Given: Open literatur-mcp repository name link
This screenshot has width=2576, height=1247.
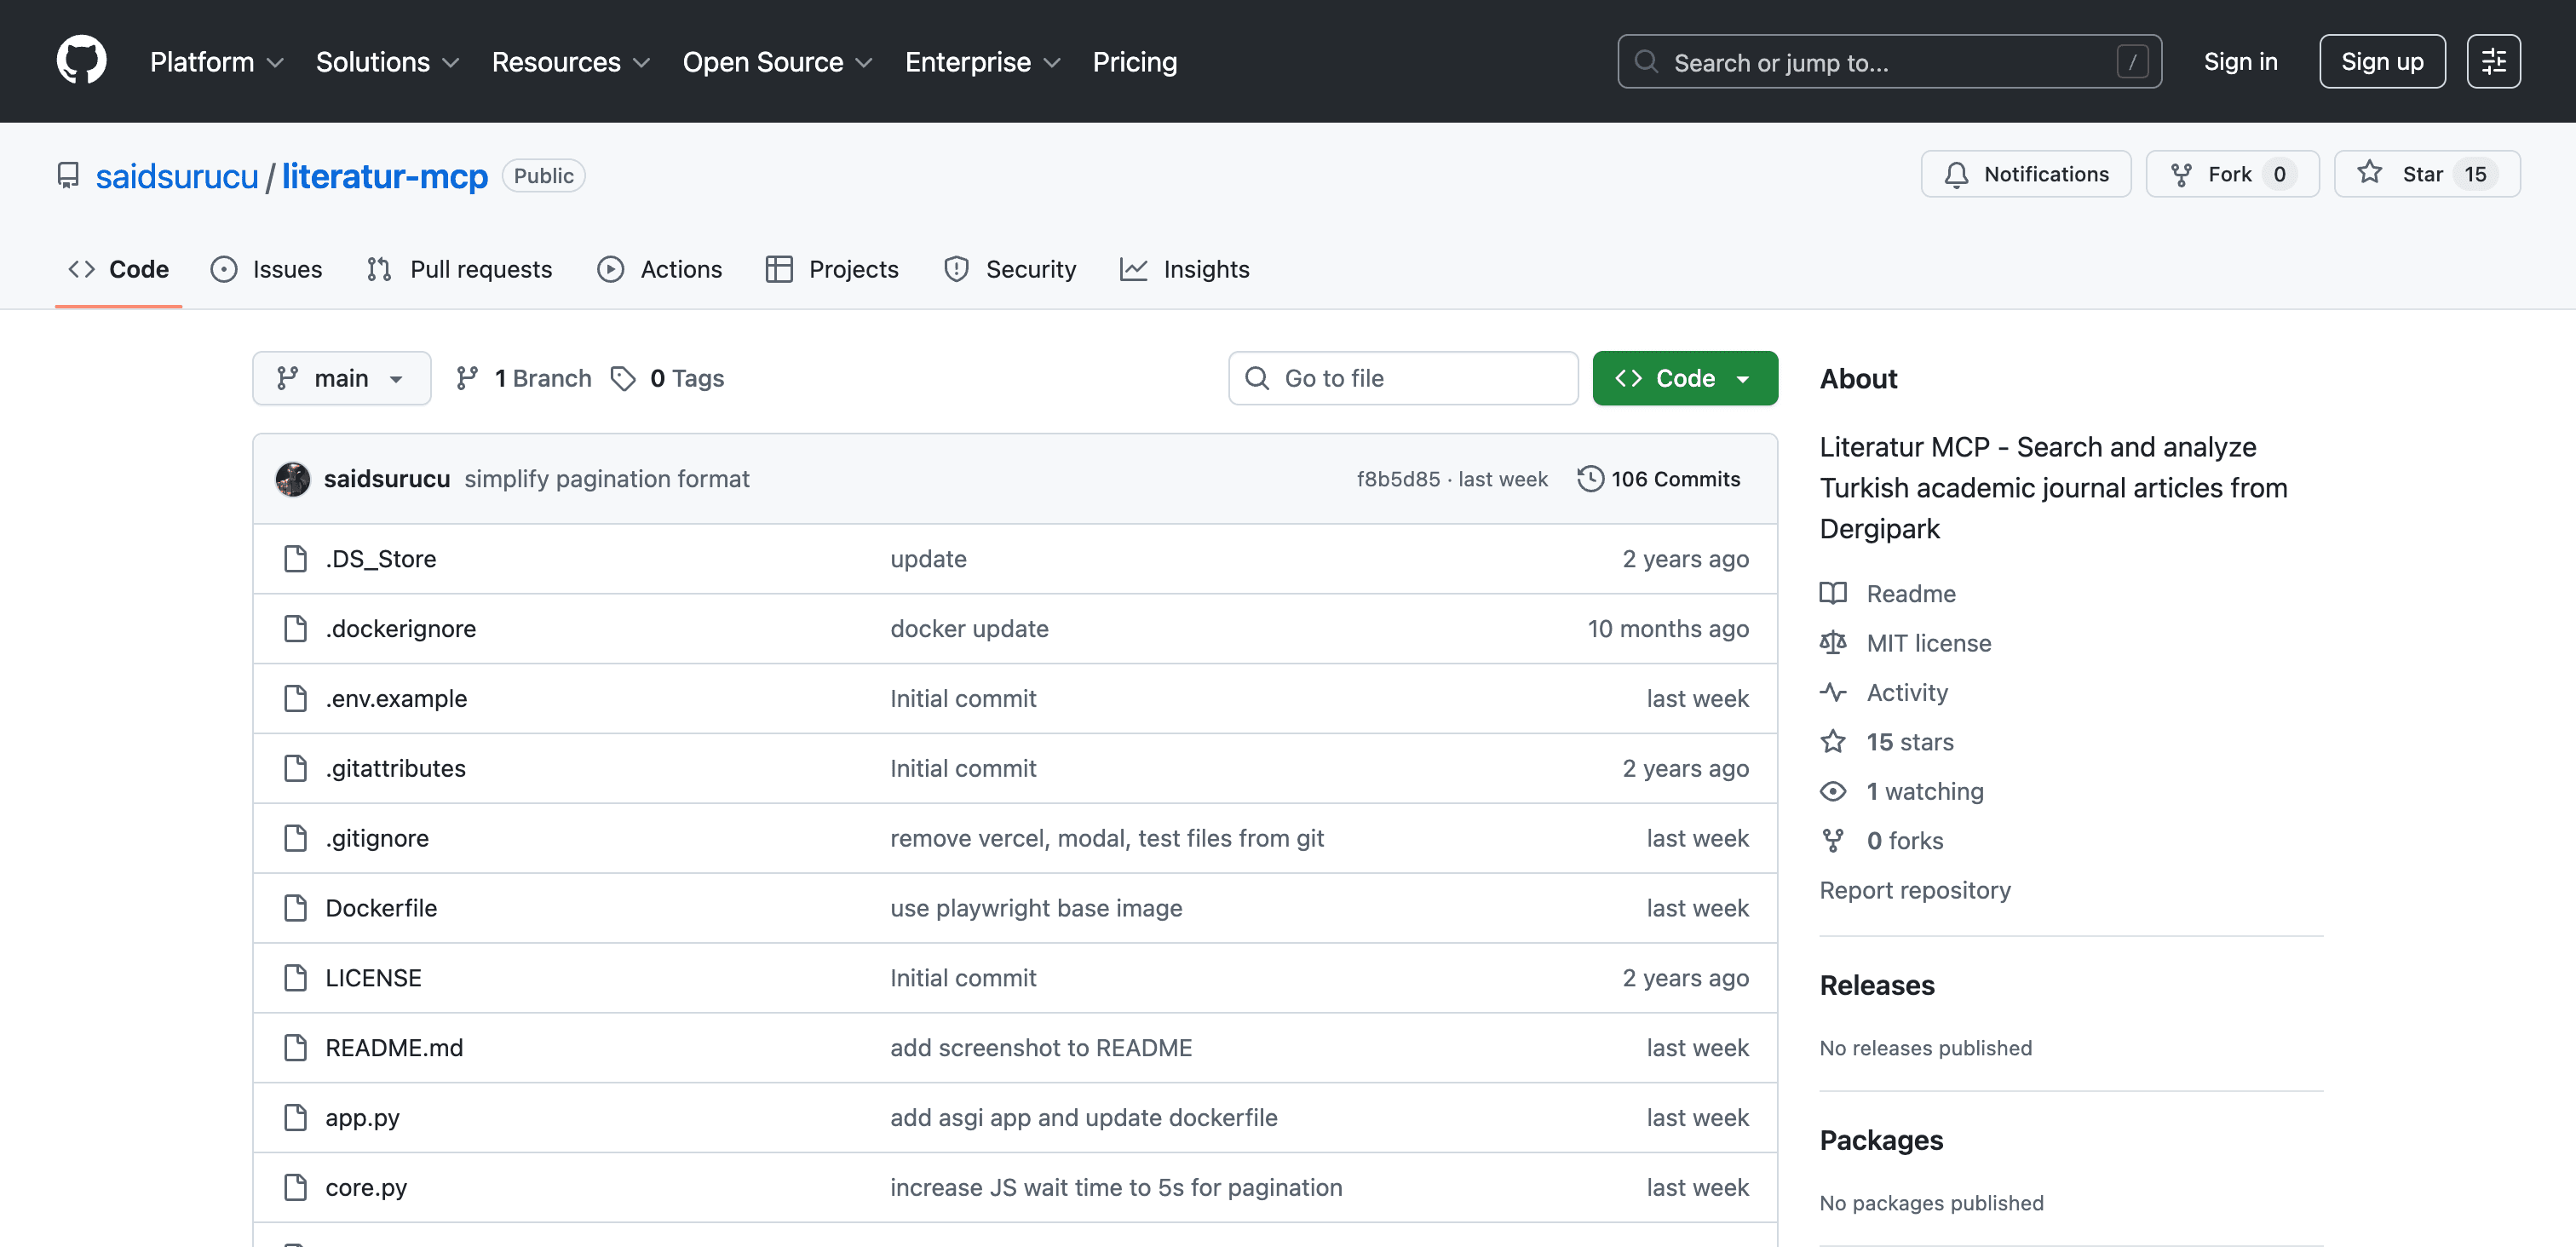Looking at the screenshot, I should (x=384, y=176).
